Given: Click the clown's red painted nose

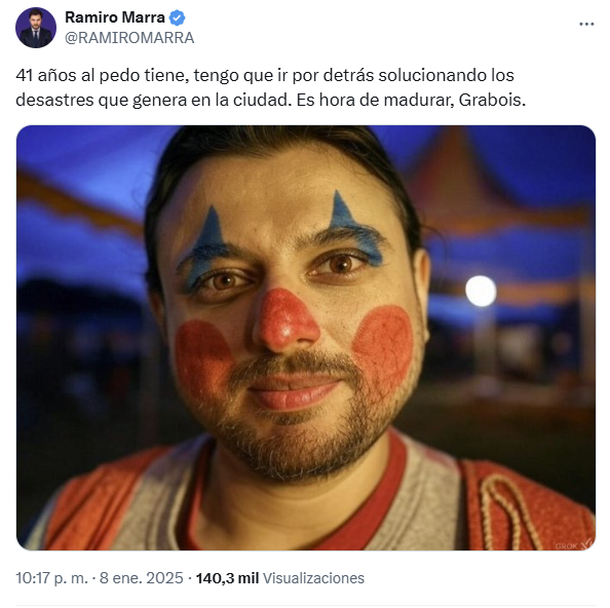Looking at the screenshot, I should (287, 320).
